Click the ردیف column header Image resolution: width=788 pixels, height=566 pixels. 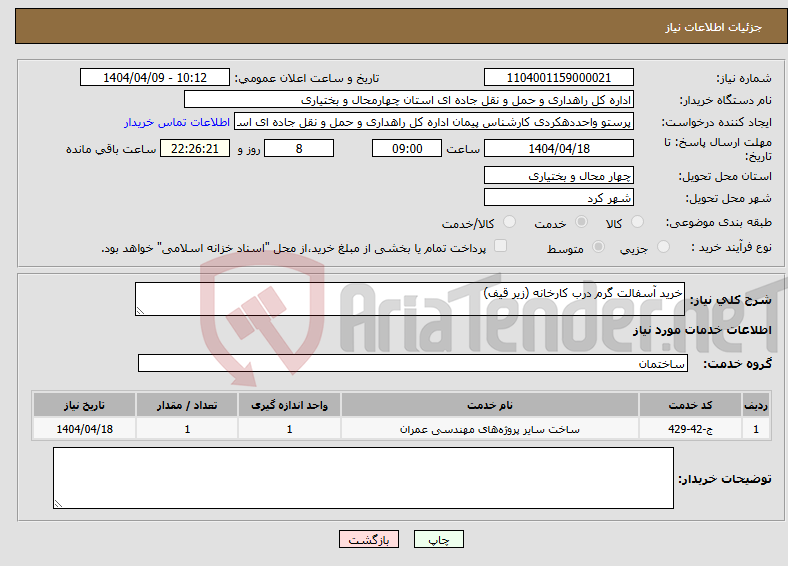point(756,405)
